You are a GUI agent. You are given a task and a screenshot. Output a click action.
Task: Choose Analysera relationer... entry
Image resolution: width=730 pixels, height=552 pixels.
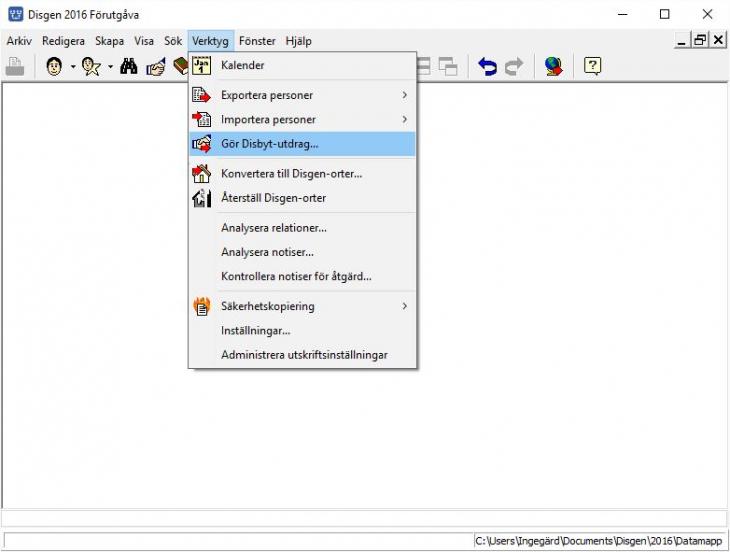(x=302, y=228)
